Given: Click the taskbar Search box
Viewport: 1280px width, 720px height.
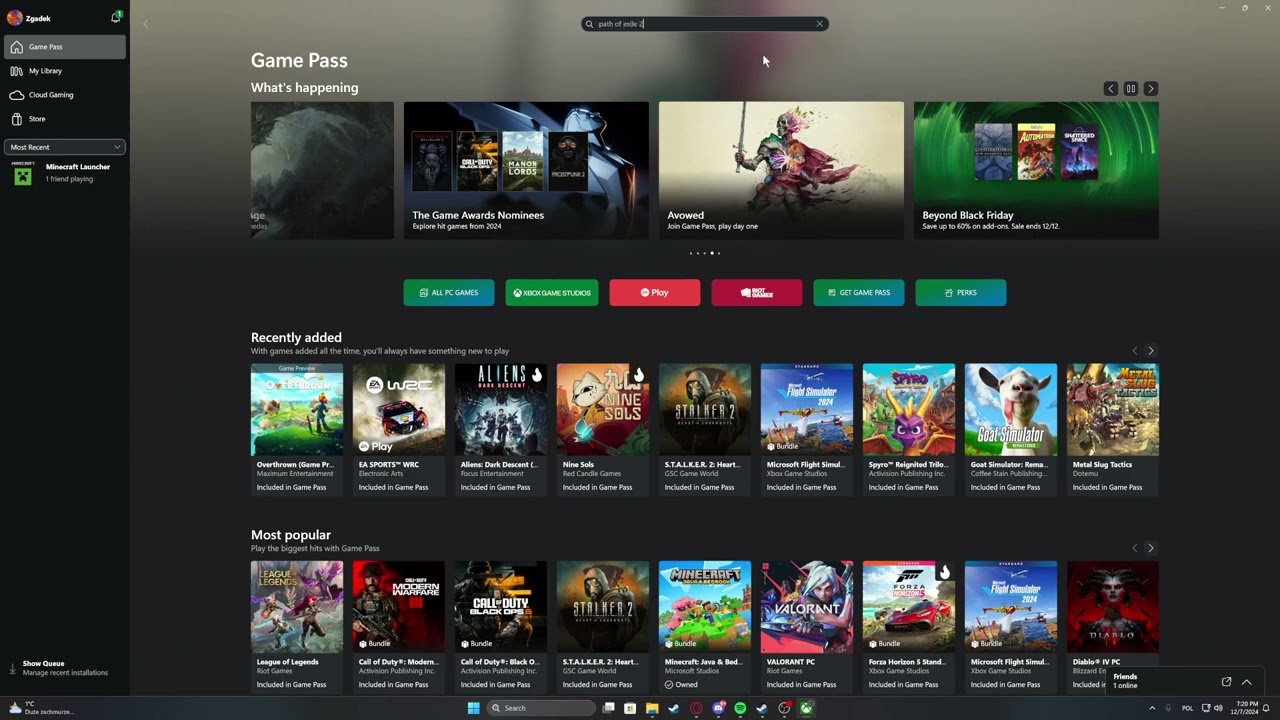Looking at the screenshot, I should click(x=541, y=708).
